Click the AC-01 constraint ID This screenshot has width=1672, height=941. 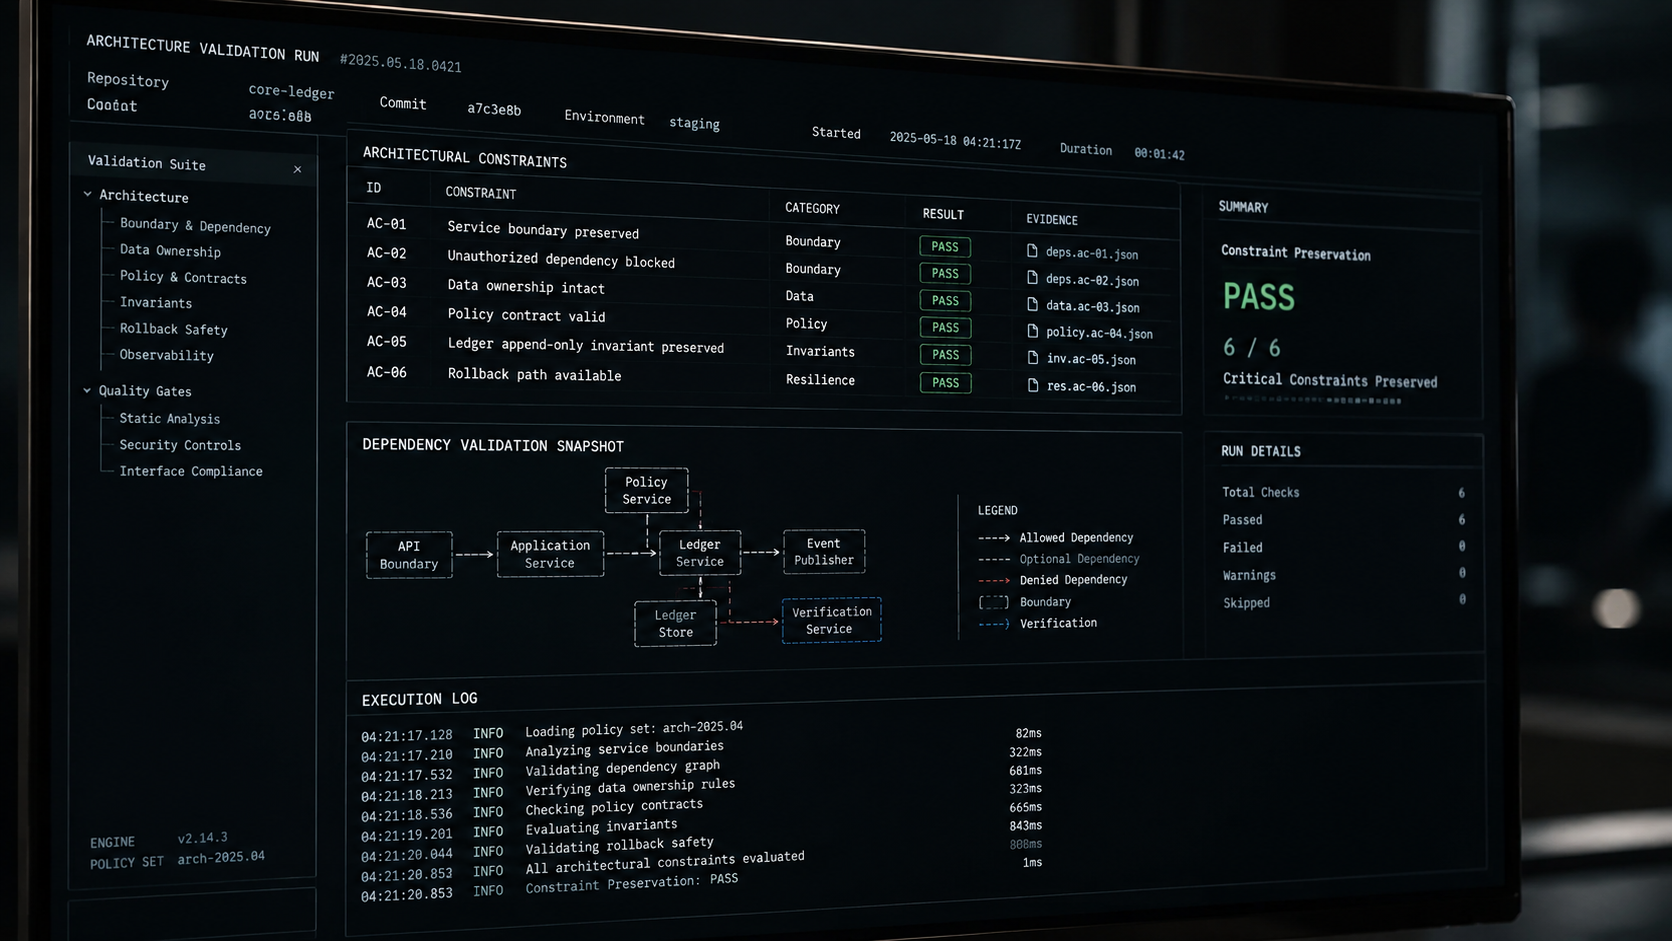tap(386, 223)
